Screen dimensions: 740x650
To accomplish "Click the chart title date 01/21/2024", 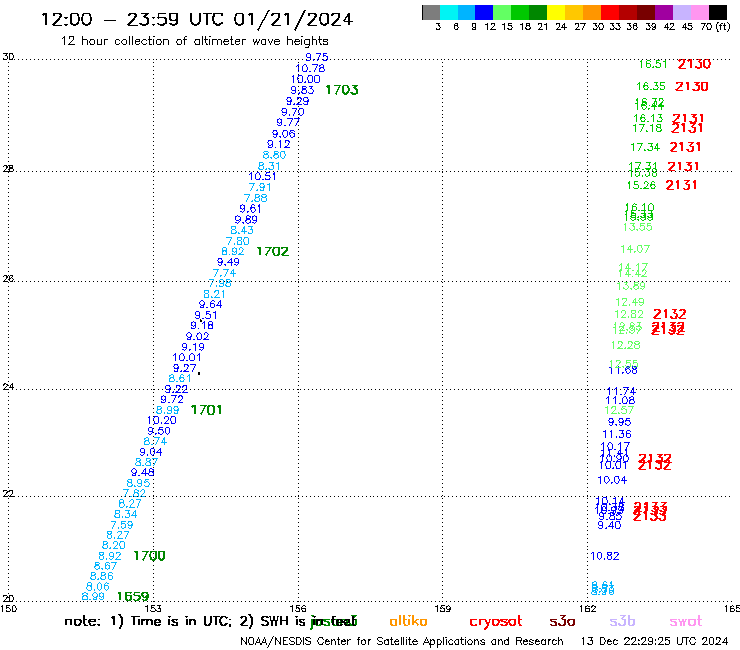I will [x=293, y=19].
